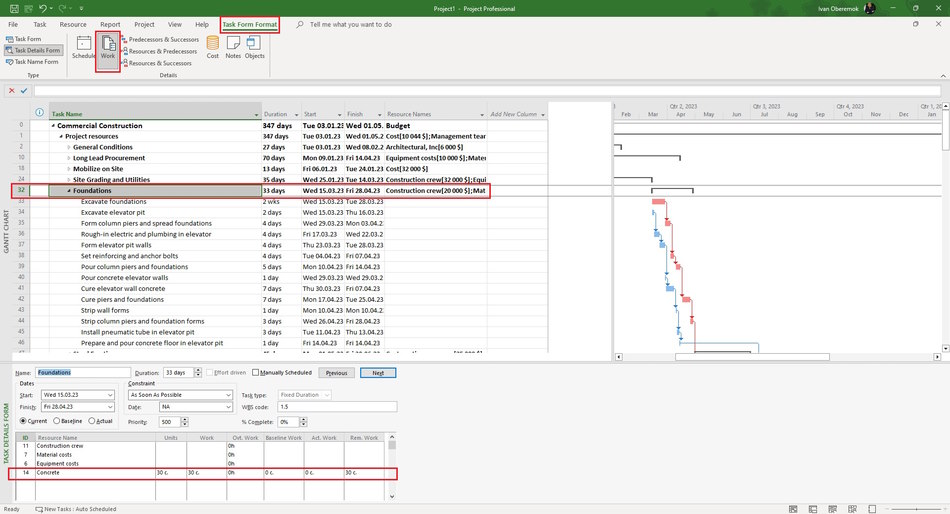Click the WBS code field
Image resolution: width=950 pixels, height=514 pixels.
pos(337,407)
